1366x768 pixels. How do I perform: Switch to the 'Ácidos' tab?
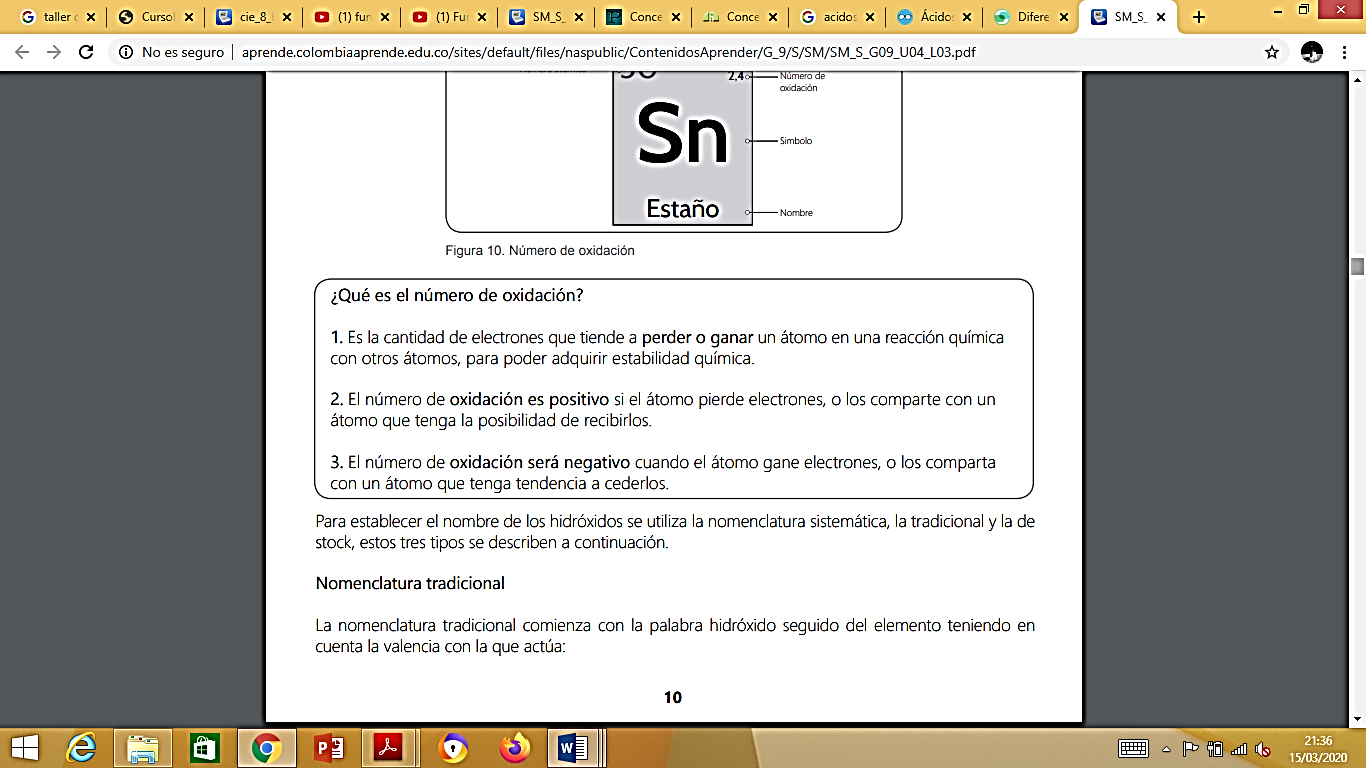click(x=939, y=17)
